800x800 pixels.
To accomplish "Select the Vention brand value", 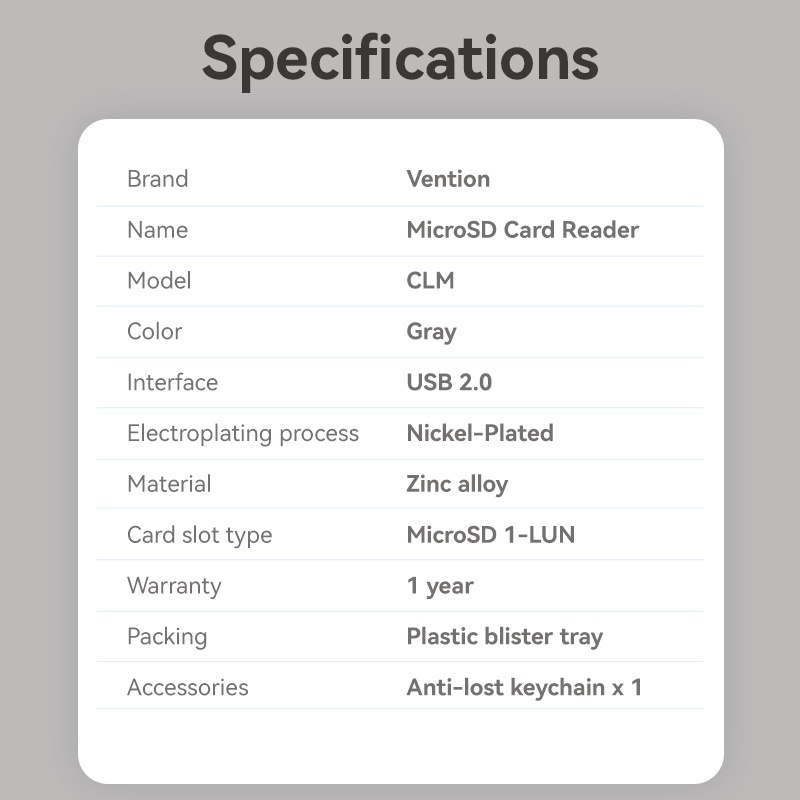I will click(x=448, y=179).
